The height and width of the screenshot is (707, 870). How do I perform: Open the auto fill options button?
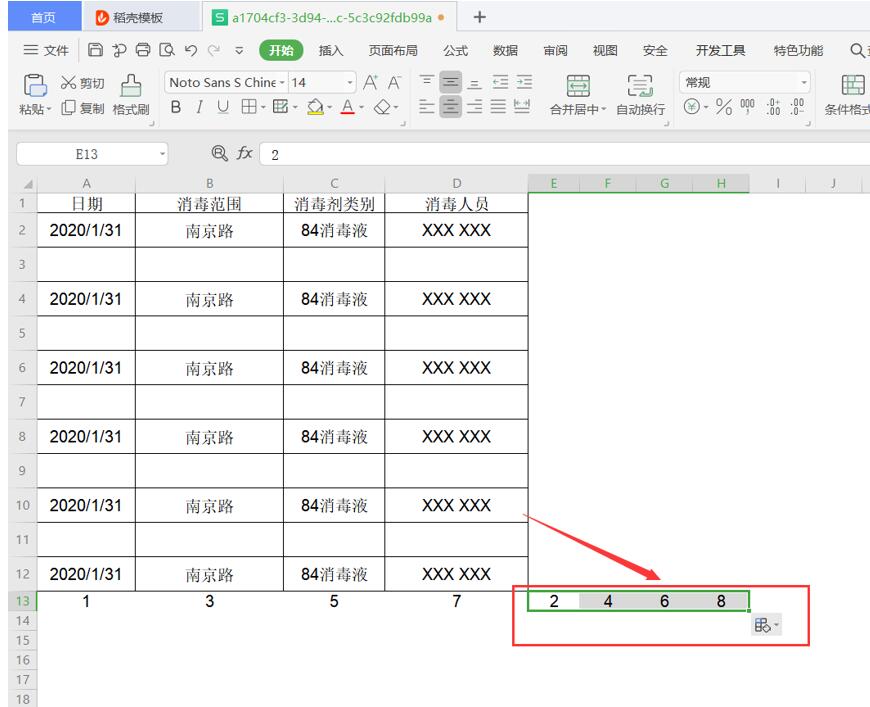(767, 625)
